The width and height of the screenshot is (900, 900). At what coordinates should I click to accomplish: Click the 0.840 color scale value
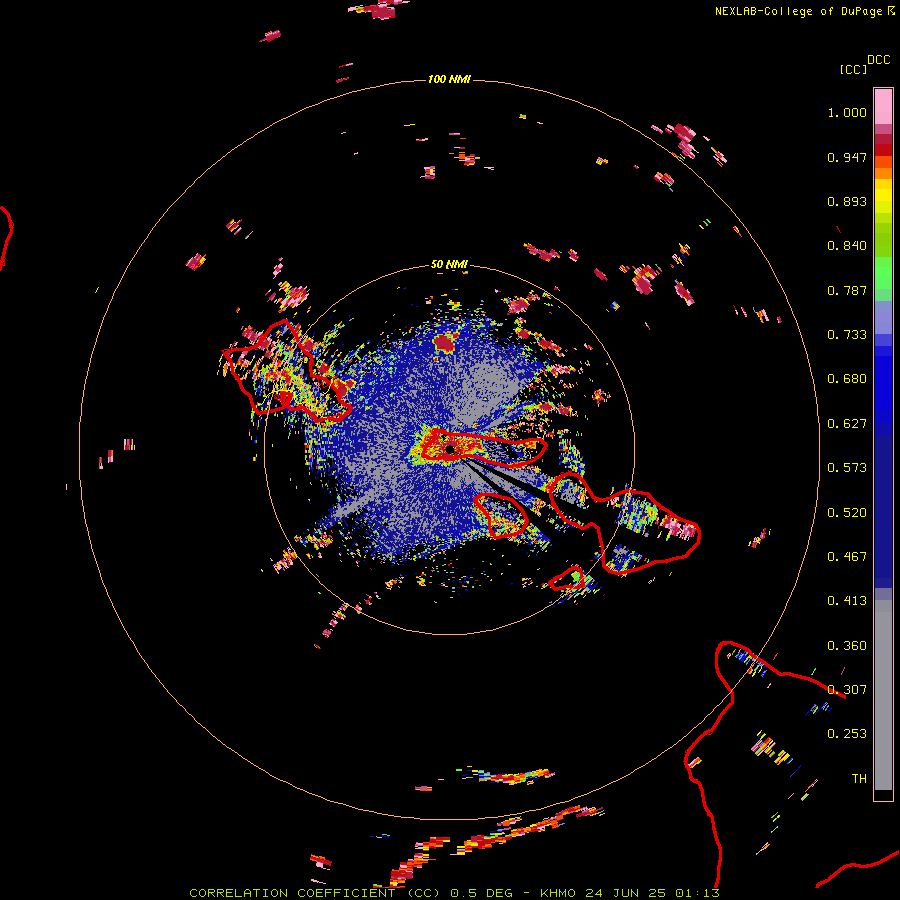coord(847,246)
